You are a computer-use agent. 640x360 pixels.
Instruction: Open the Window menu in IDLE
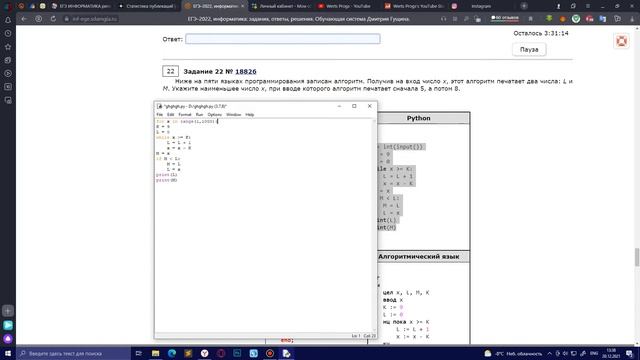[233, 115]
